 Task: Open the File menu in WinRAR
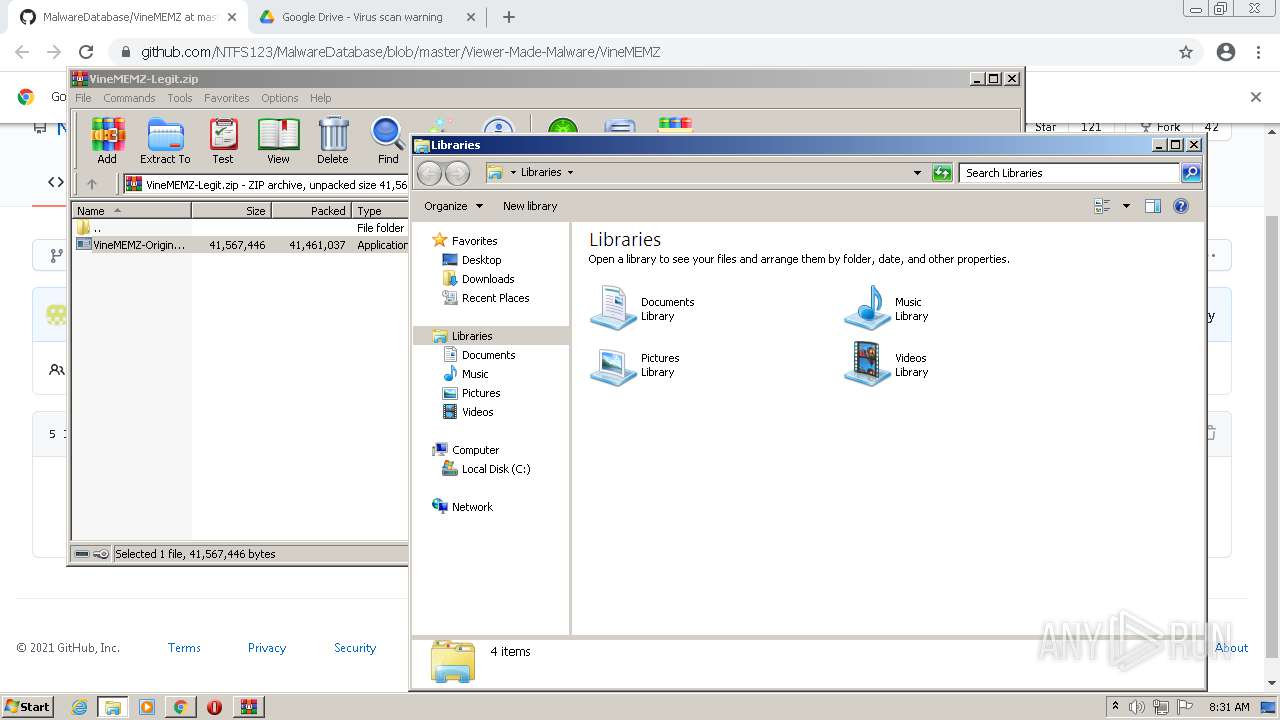[83, 98]
